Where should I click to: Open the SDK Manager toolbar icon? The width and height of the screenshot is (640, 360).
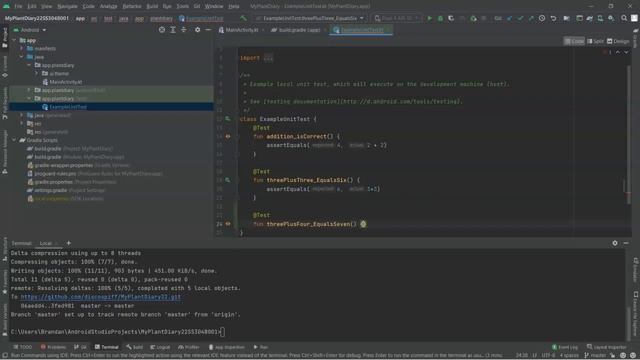(611, 18)
